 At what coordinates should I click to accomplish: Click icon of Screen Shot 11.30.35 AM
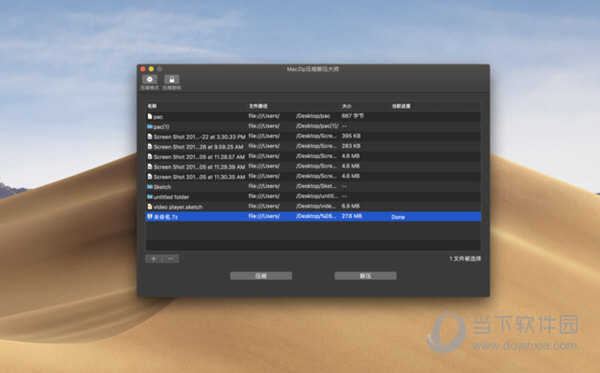(x=150, y=176)
